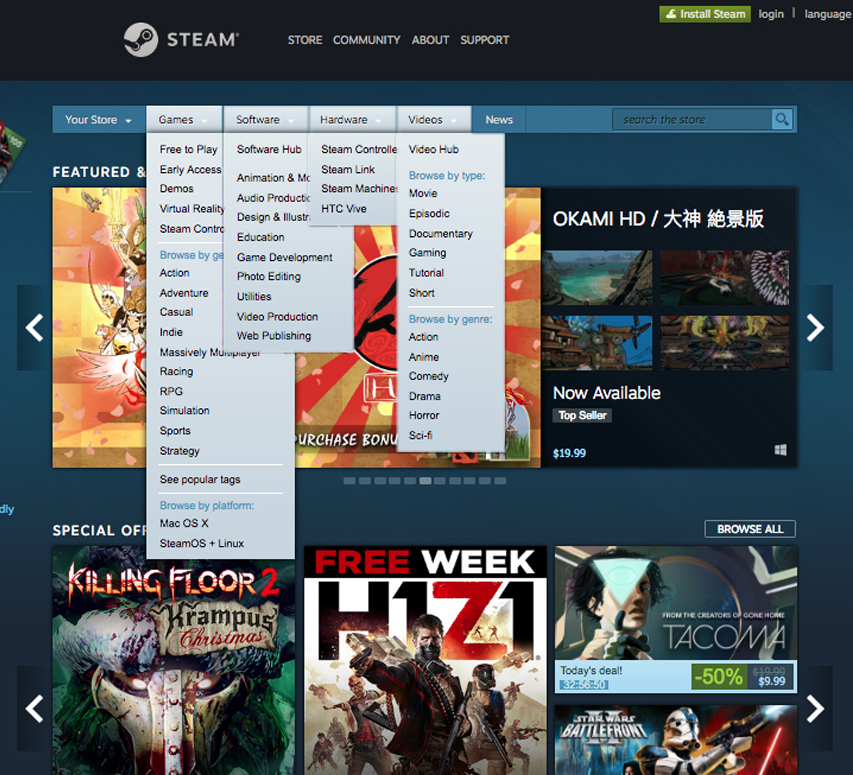The height and width of the screenshot is (775, 853).
Task: Open Steam Link hardware page
Action: point(348,169)
